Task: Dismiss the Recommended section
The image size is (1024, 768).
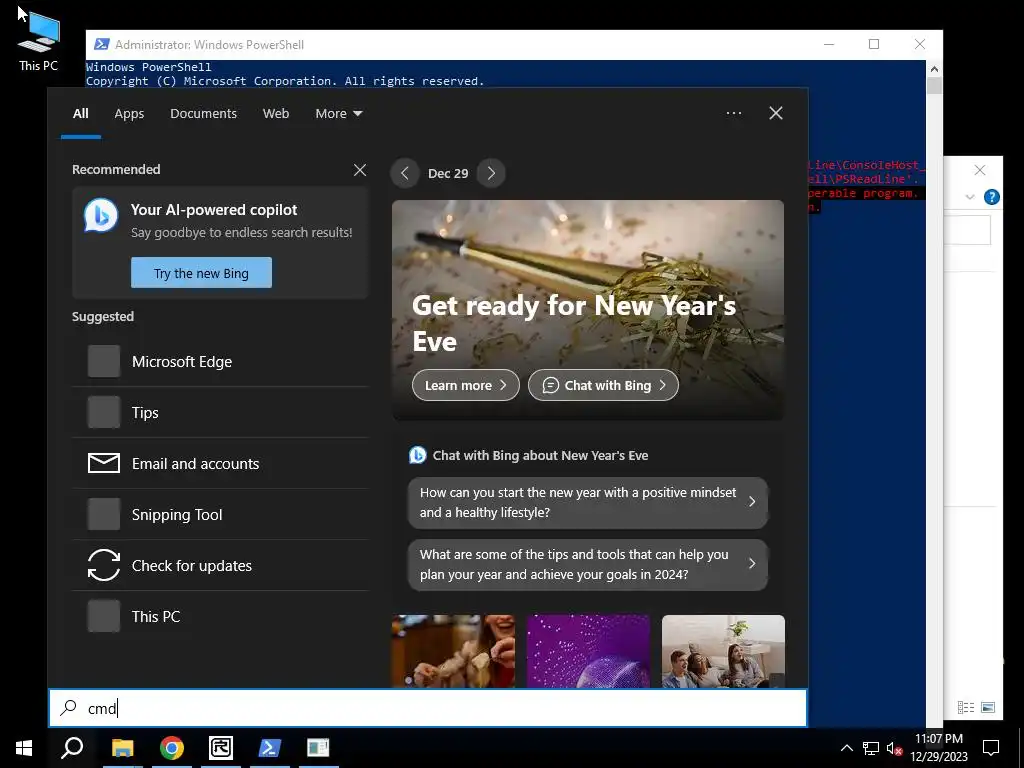Action: [x=360, y=170]
